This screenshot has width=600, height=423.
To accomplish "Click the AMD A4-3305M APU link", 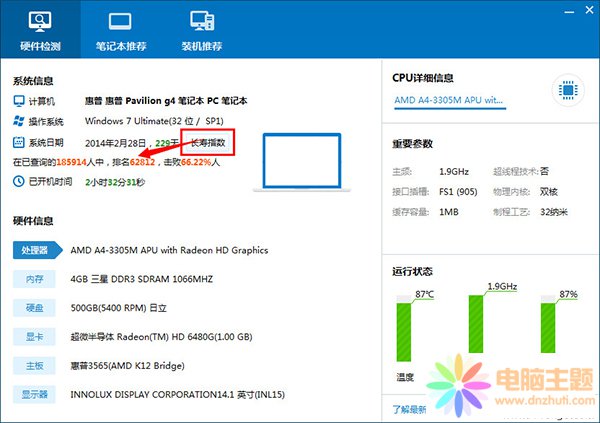I will tap(449, 100).
